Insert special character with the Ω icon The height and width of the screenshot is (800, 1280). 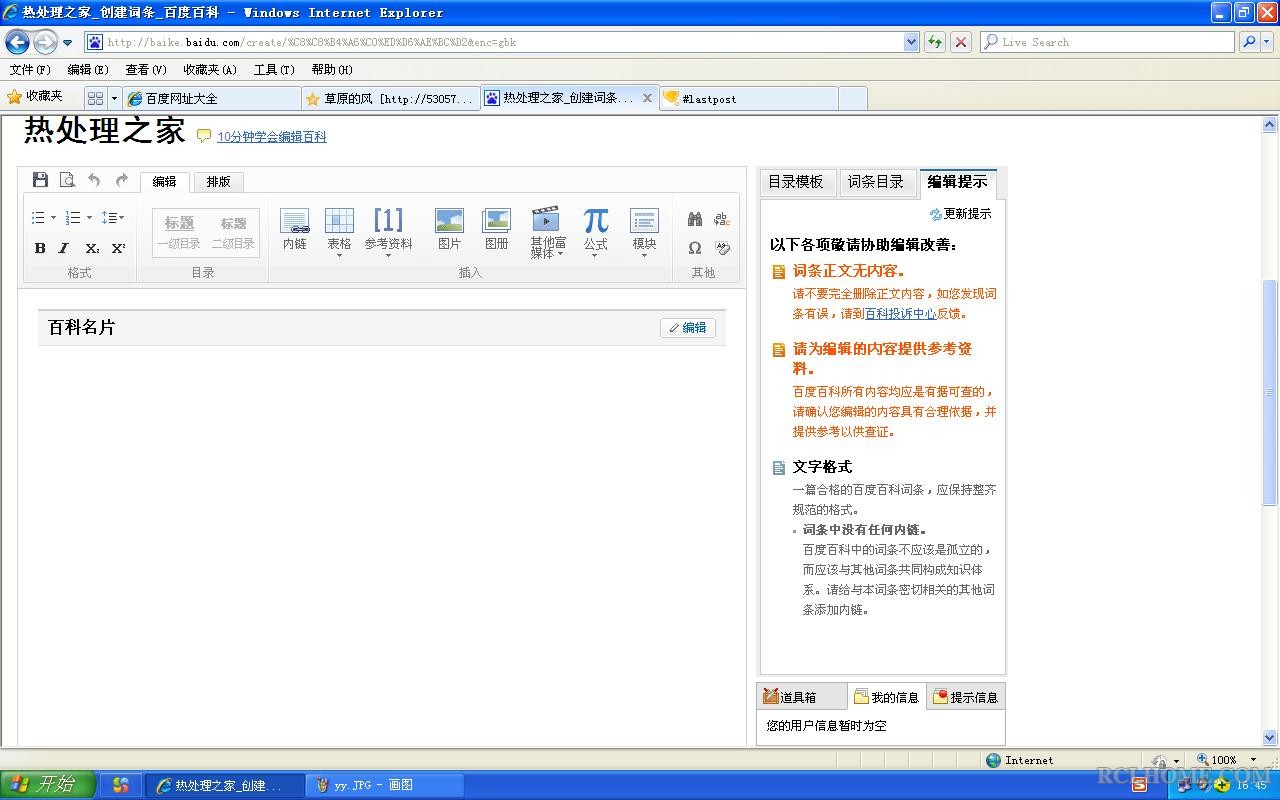[695, 248]
